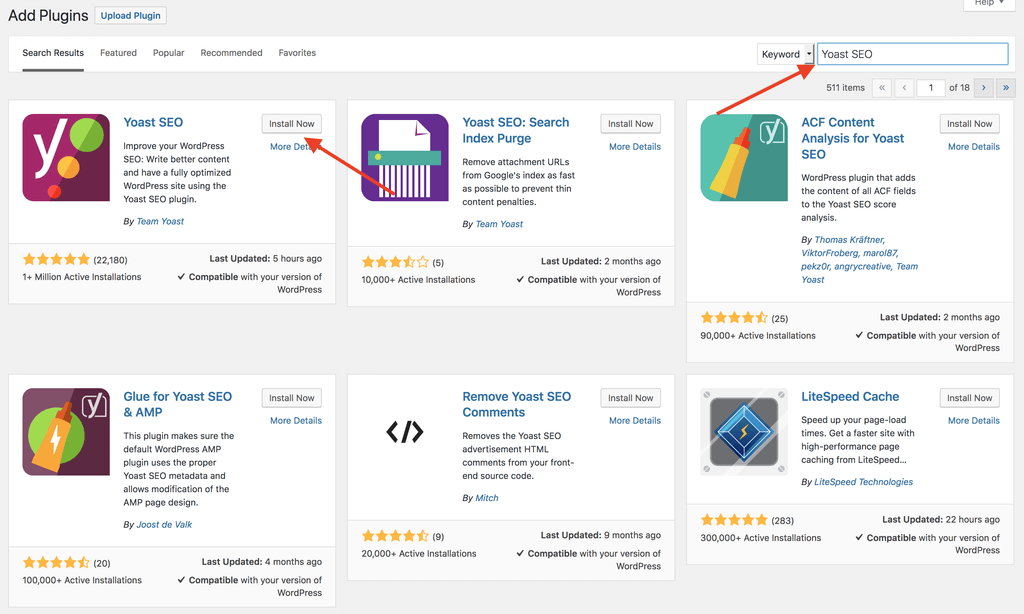
Task: Click the plugin search field containing Yoast SEO
Action: [x=912, y=54]
